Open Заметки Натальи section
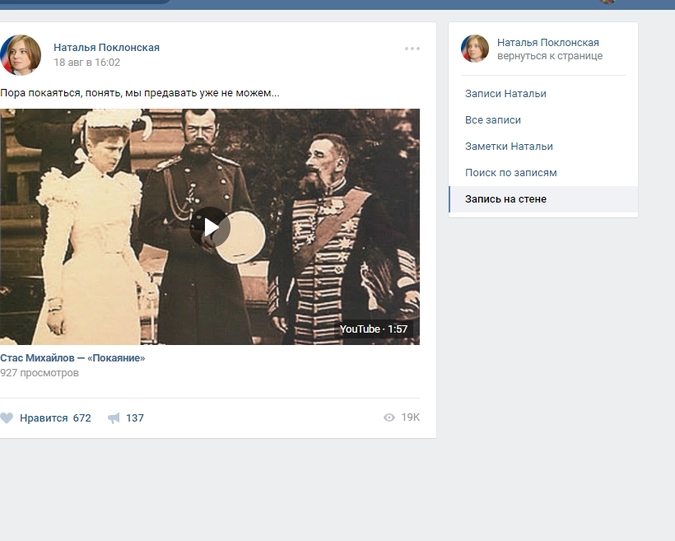675x541 pixels. pos(508,146)
